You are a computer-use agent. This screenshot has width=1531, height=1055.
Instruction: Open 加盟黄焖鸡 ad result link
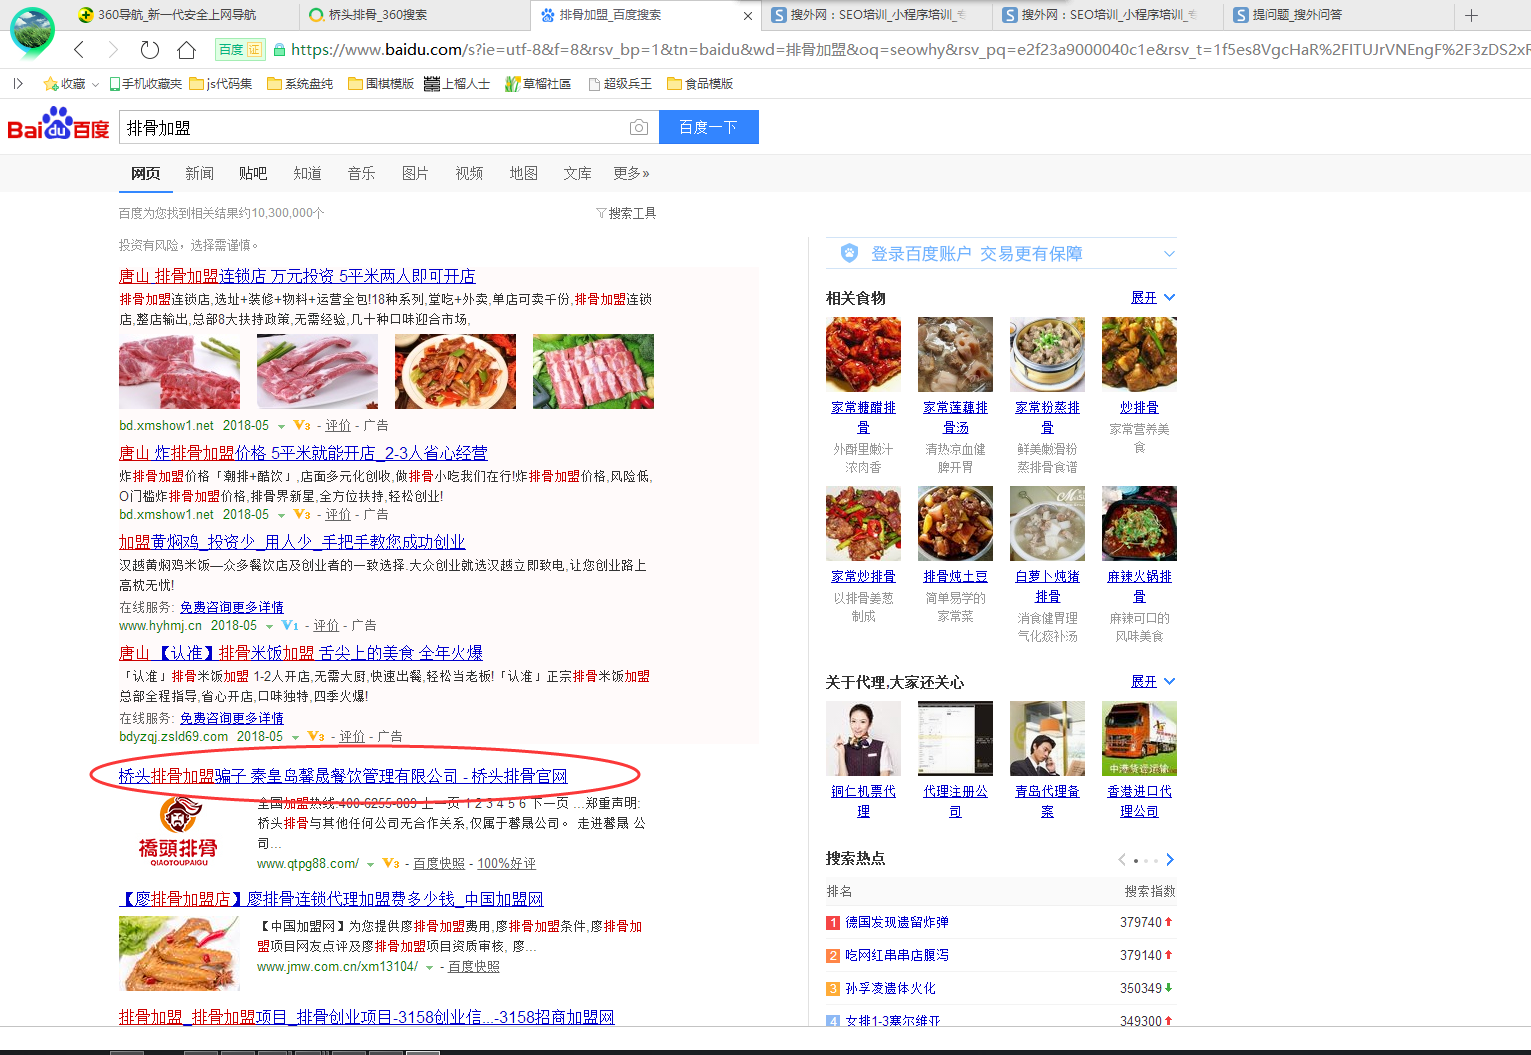[292, 542]
